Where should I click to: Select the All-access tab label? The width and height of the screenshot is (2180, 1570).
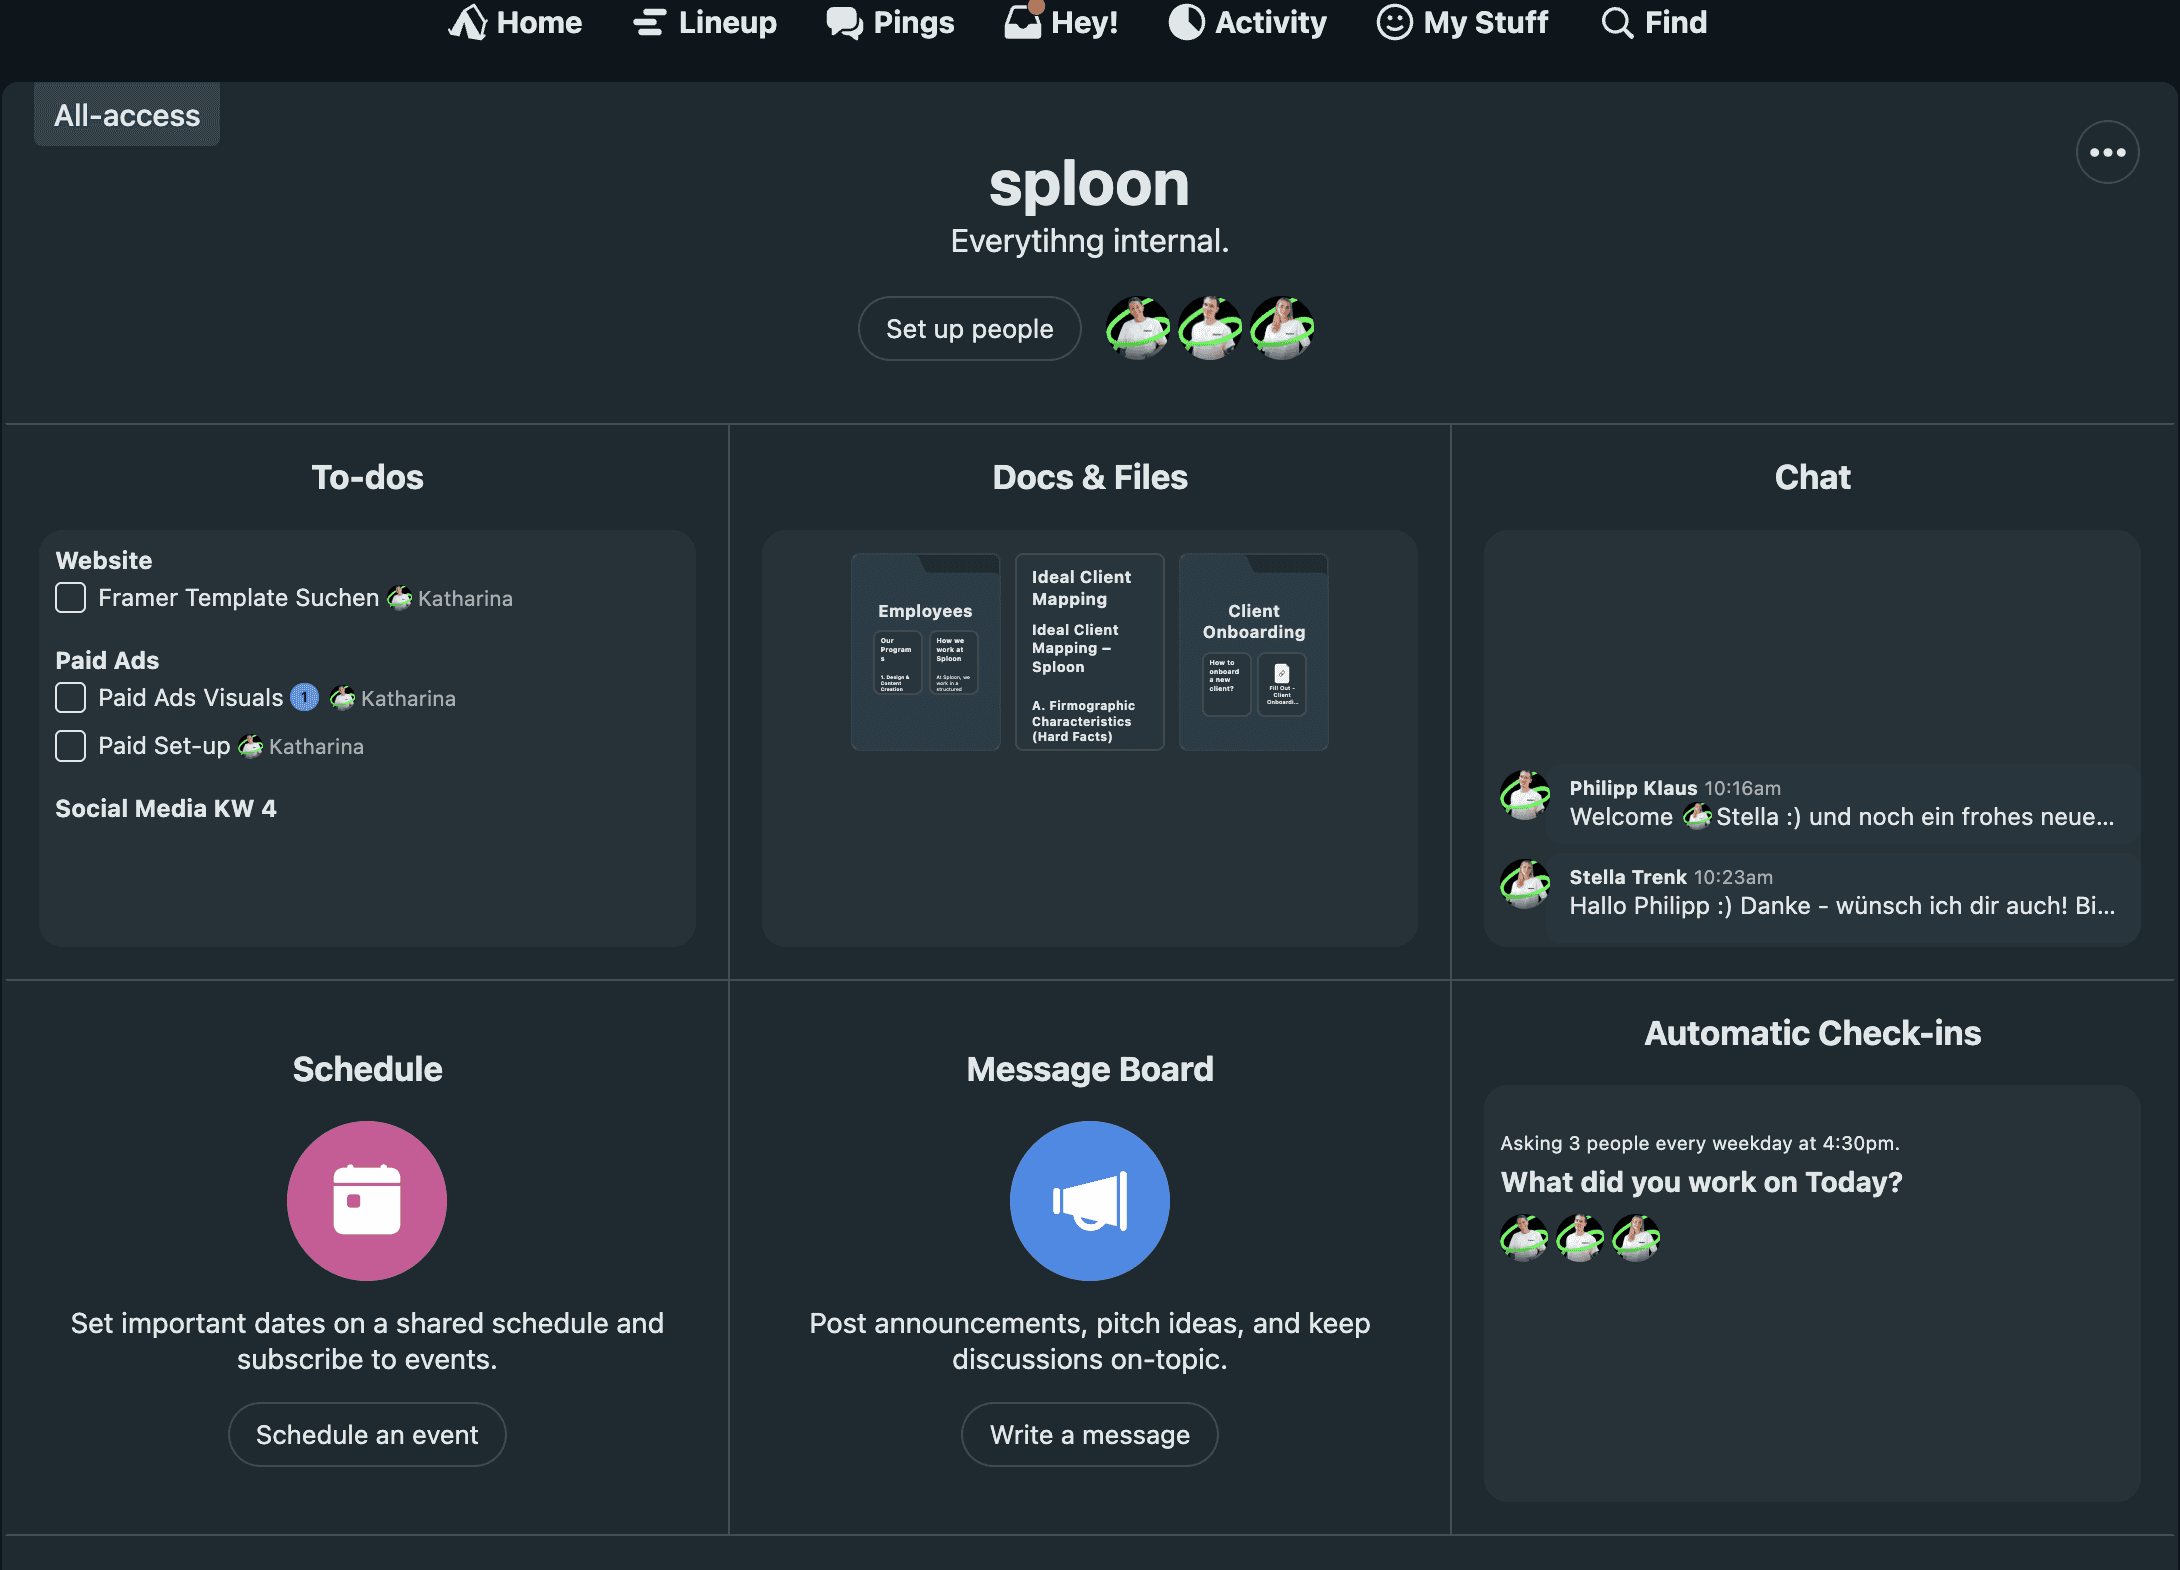[x=127, y=116]
